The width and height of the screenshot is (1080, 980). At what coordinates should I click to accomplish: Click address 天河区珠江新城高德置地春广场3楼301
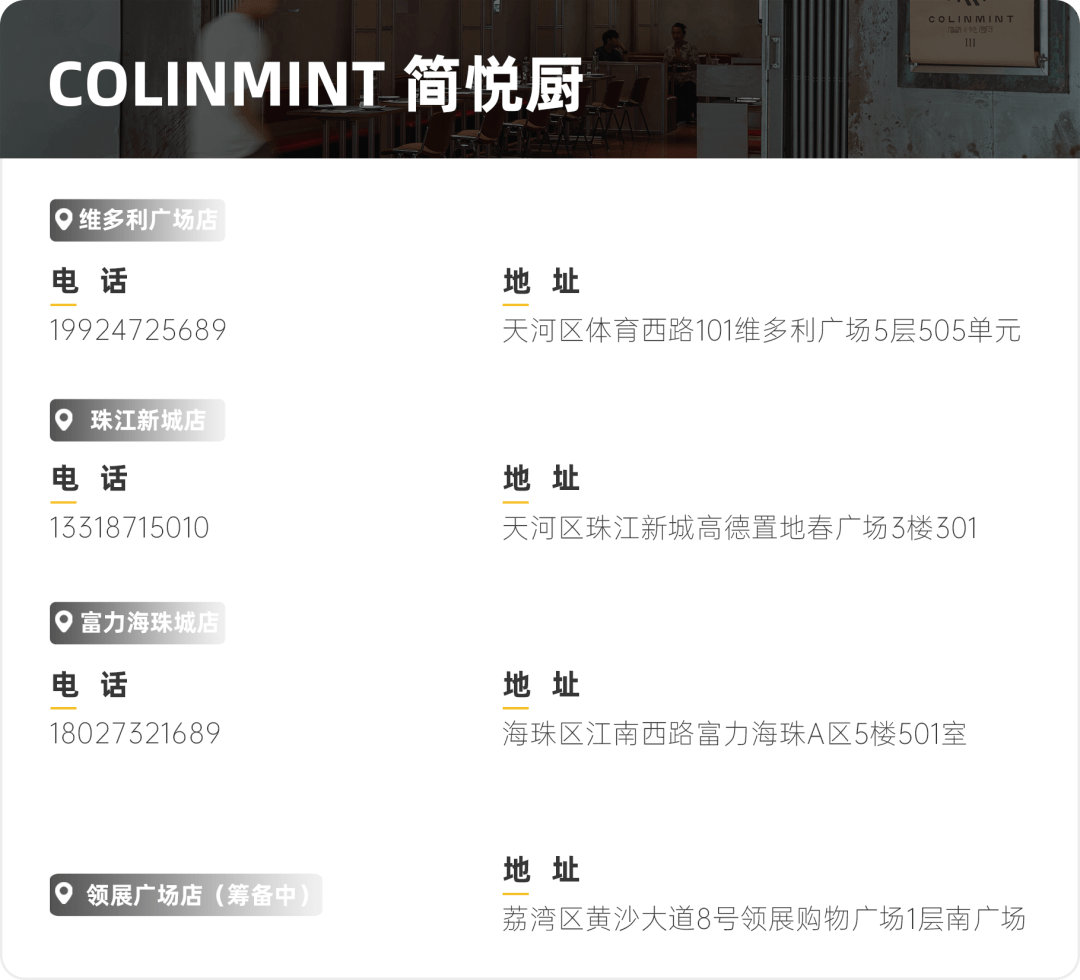point(740,528)
